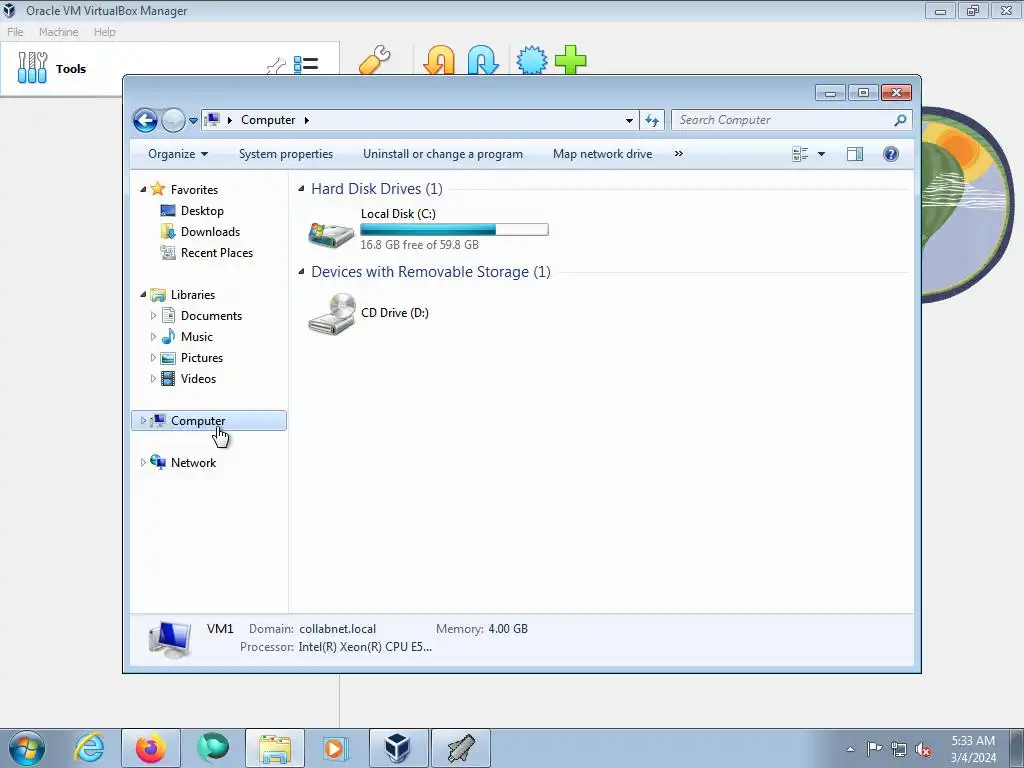1024x768 pixels.
Task: Click the Local Disk usage bar
Action: (x=455, y=229)
